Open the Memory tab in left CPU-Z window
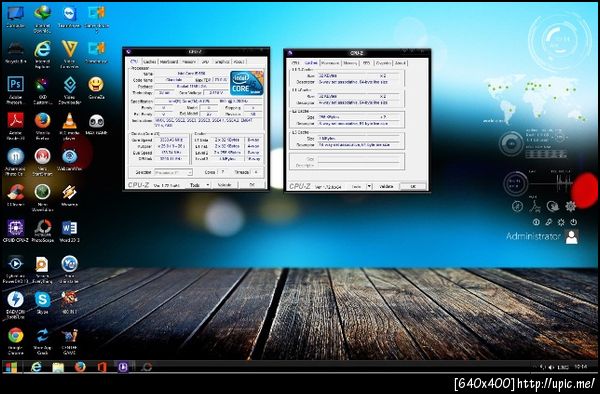The image size is (600, 394). click(189, 62)
